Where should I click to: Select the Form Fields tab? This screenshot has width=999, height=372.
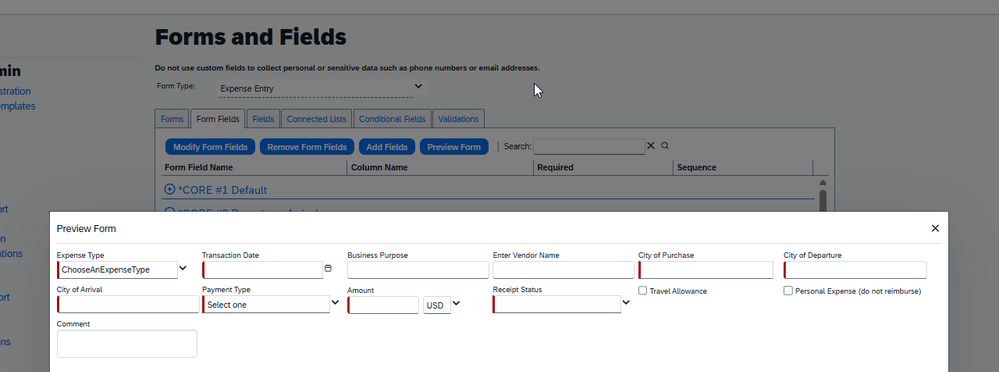click(x=218, y=119)
